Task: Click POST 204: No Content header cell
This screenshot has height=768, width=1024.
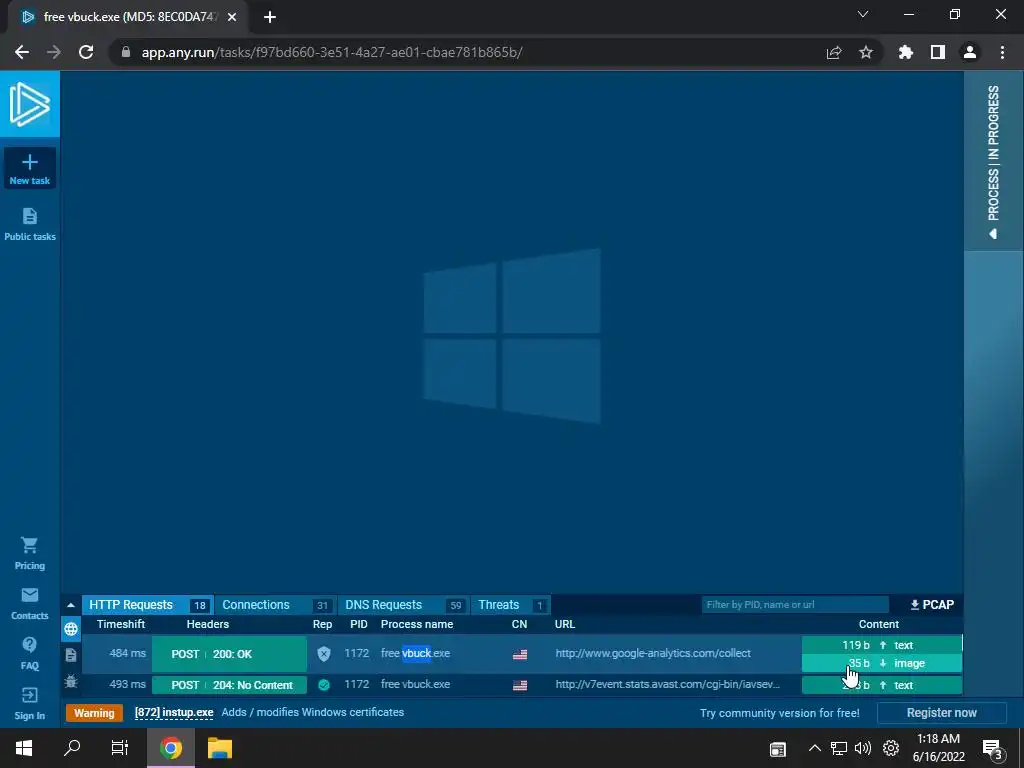Action: (229, 685)
